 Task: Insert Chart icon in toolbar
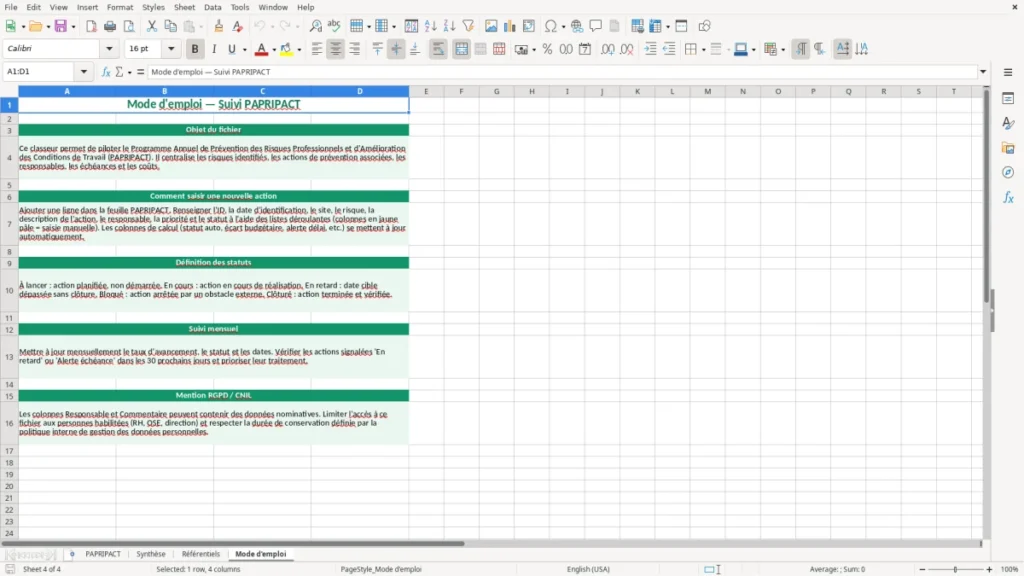509,26
